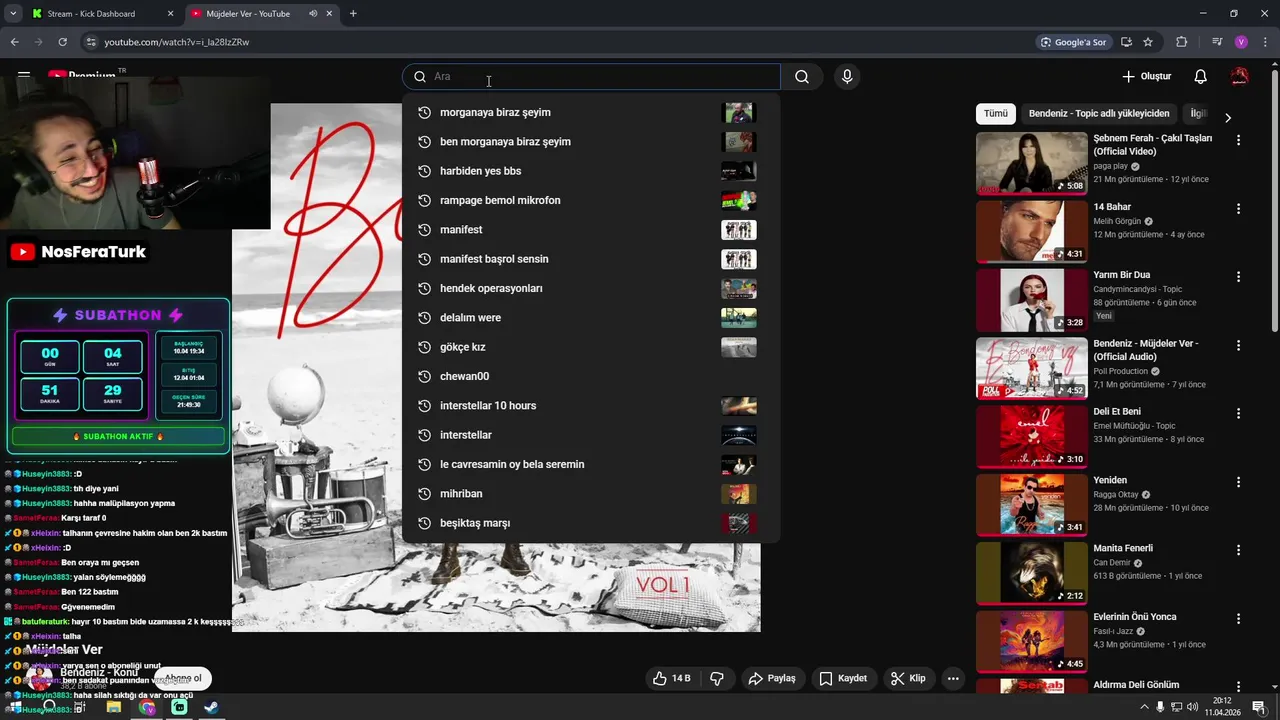Open more actions for the video
This screenshot has height=720, width=1280.
pyautogui.click(x=953, y=678)
